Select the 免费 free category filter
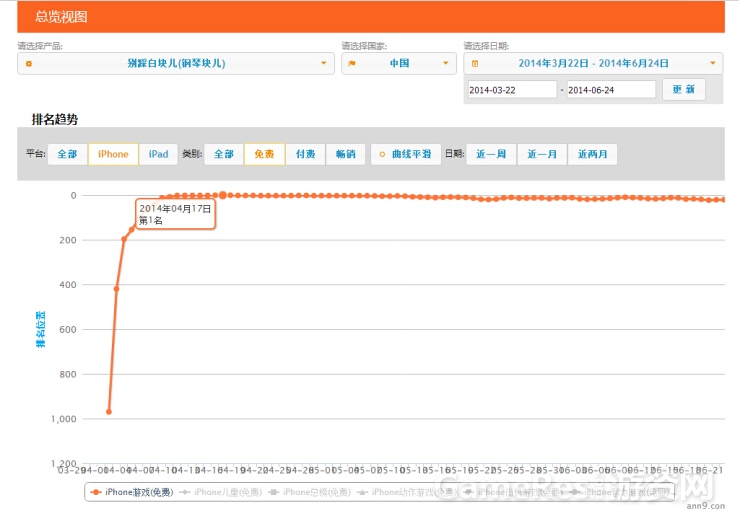739x520 pixels. (264, 154)
